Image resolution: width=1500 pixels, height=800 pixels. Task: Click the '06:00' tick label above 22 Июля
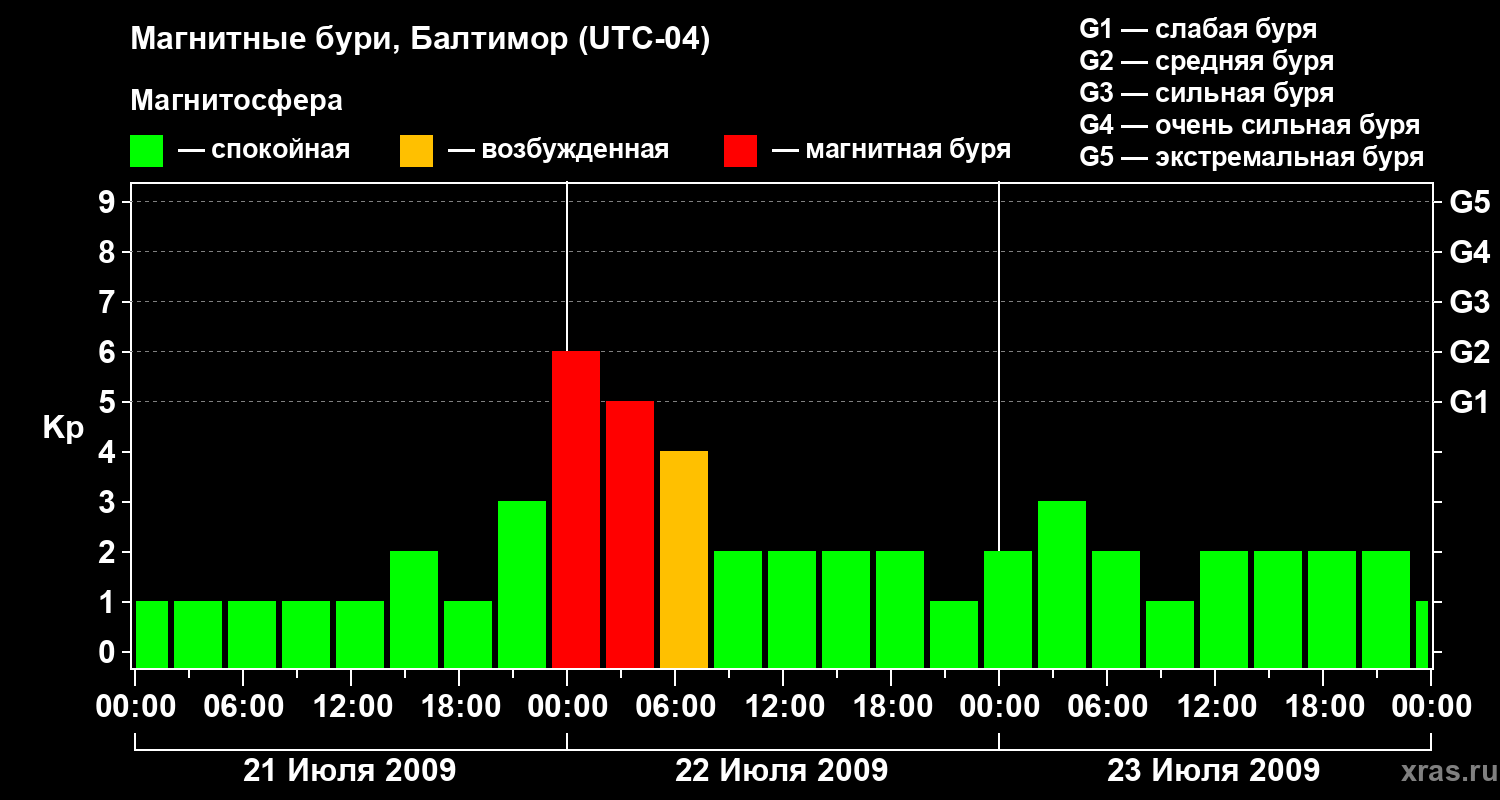click(675, 706)
